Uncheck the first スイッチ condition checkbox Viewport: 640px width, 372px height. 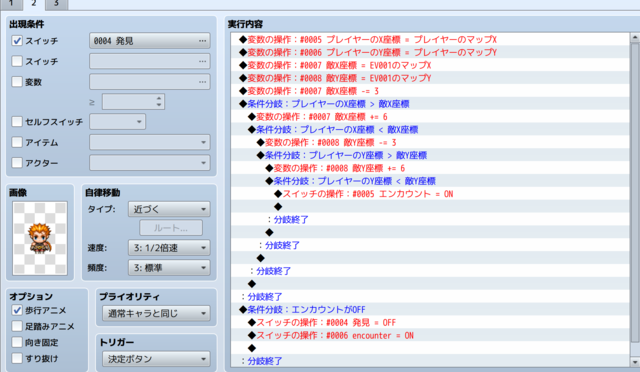17,41
